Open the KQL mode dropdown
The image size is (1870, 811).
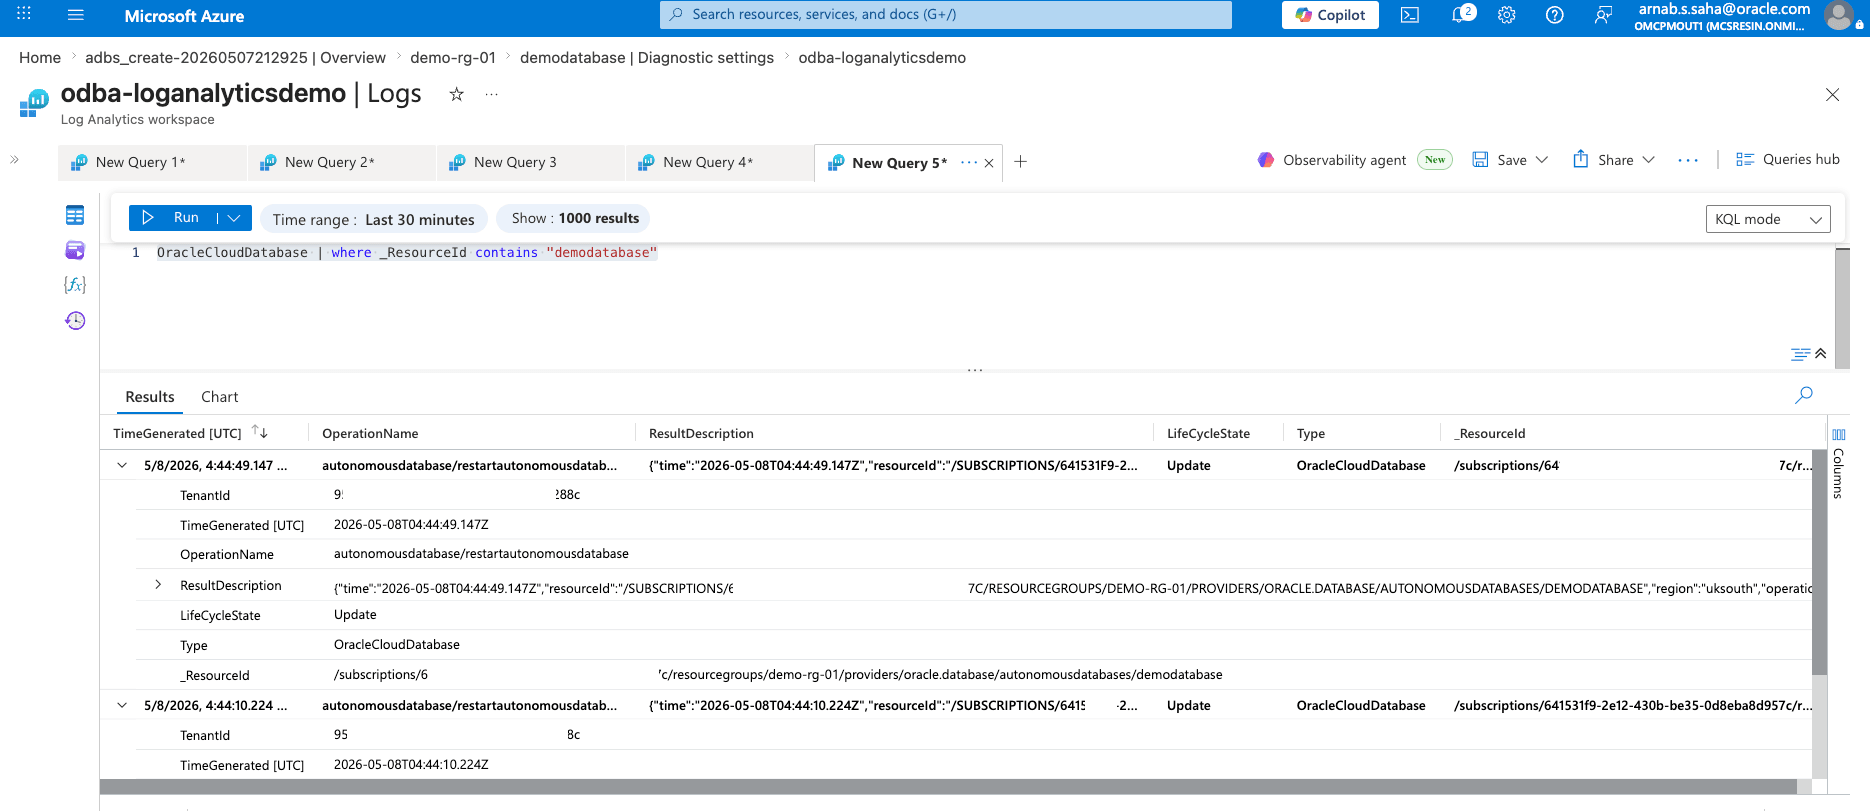pos(1768,219)
